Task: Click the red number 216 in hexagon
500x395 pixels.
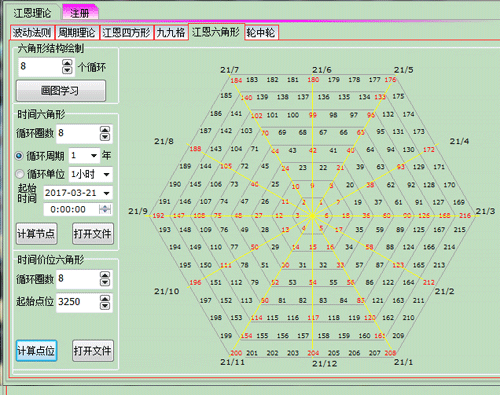Action: point(465,216)
